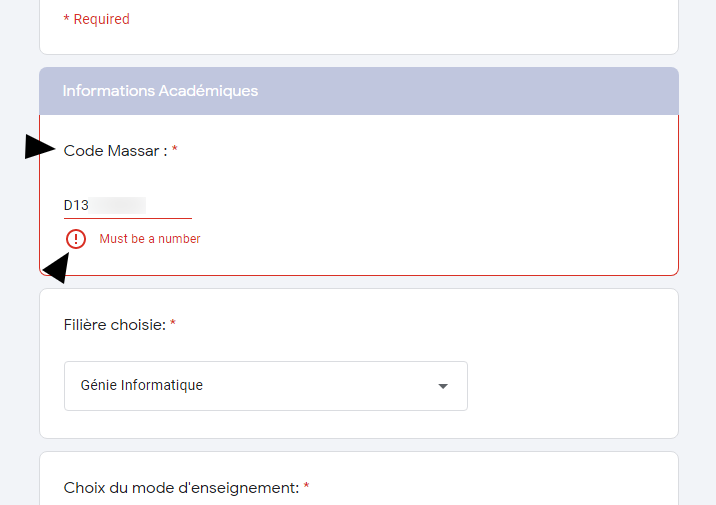Click the red underline of Code Massar field
This screenshot has width=716, height=505.
[127, 218]
